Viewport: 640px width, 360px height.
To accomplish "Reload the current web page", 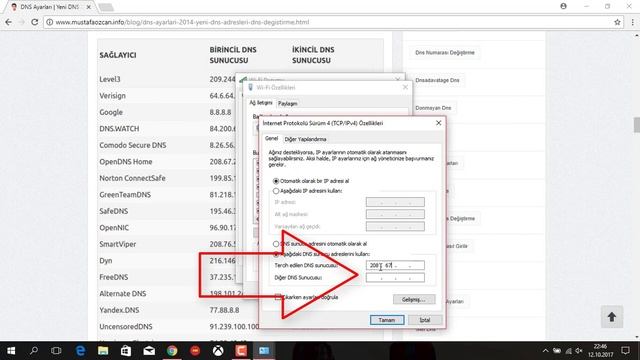I will (35, 22).
